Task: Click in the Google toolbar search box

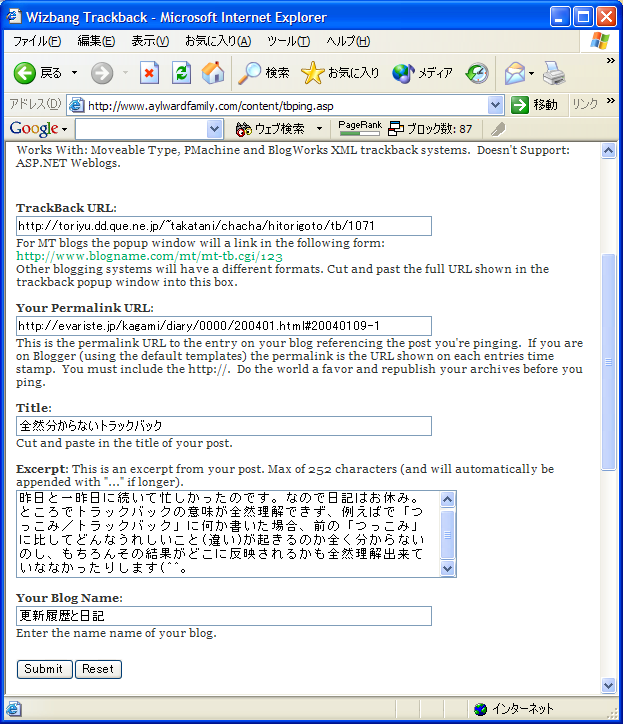Action: coord(141,129)
